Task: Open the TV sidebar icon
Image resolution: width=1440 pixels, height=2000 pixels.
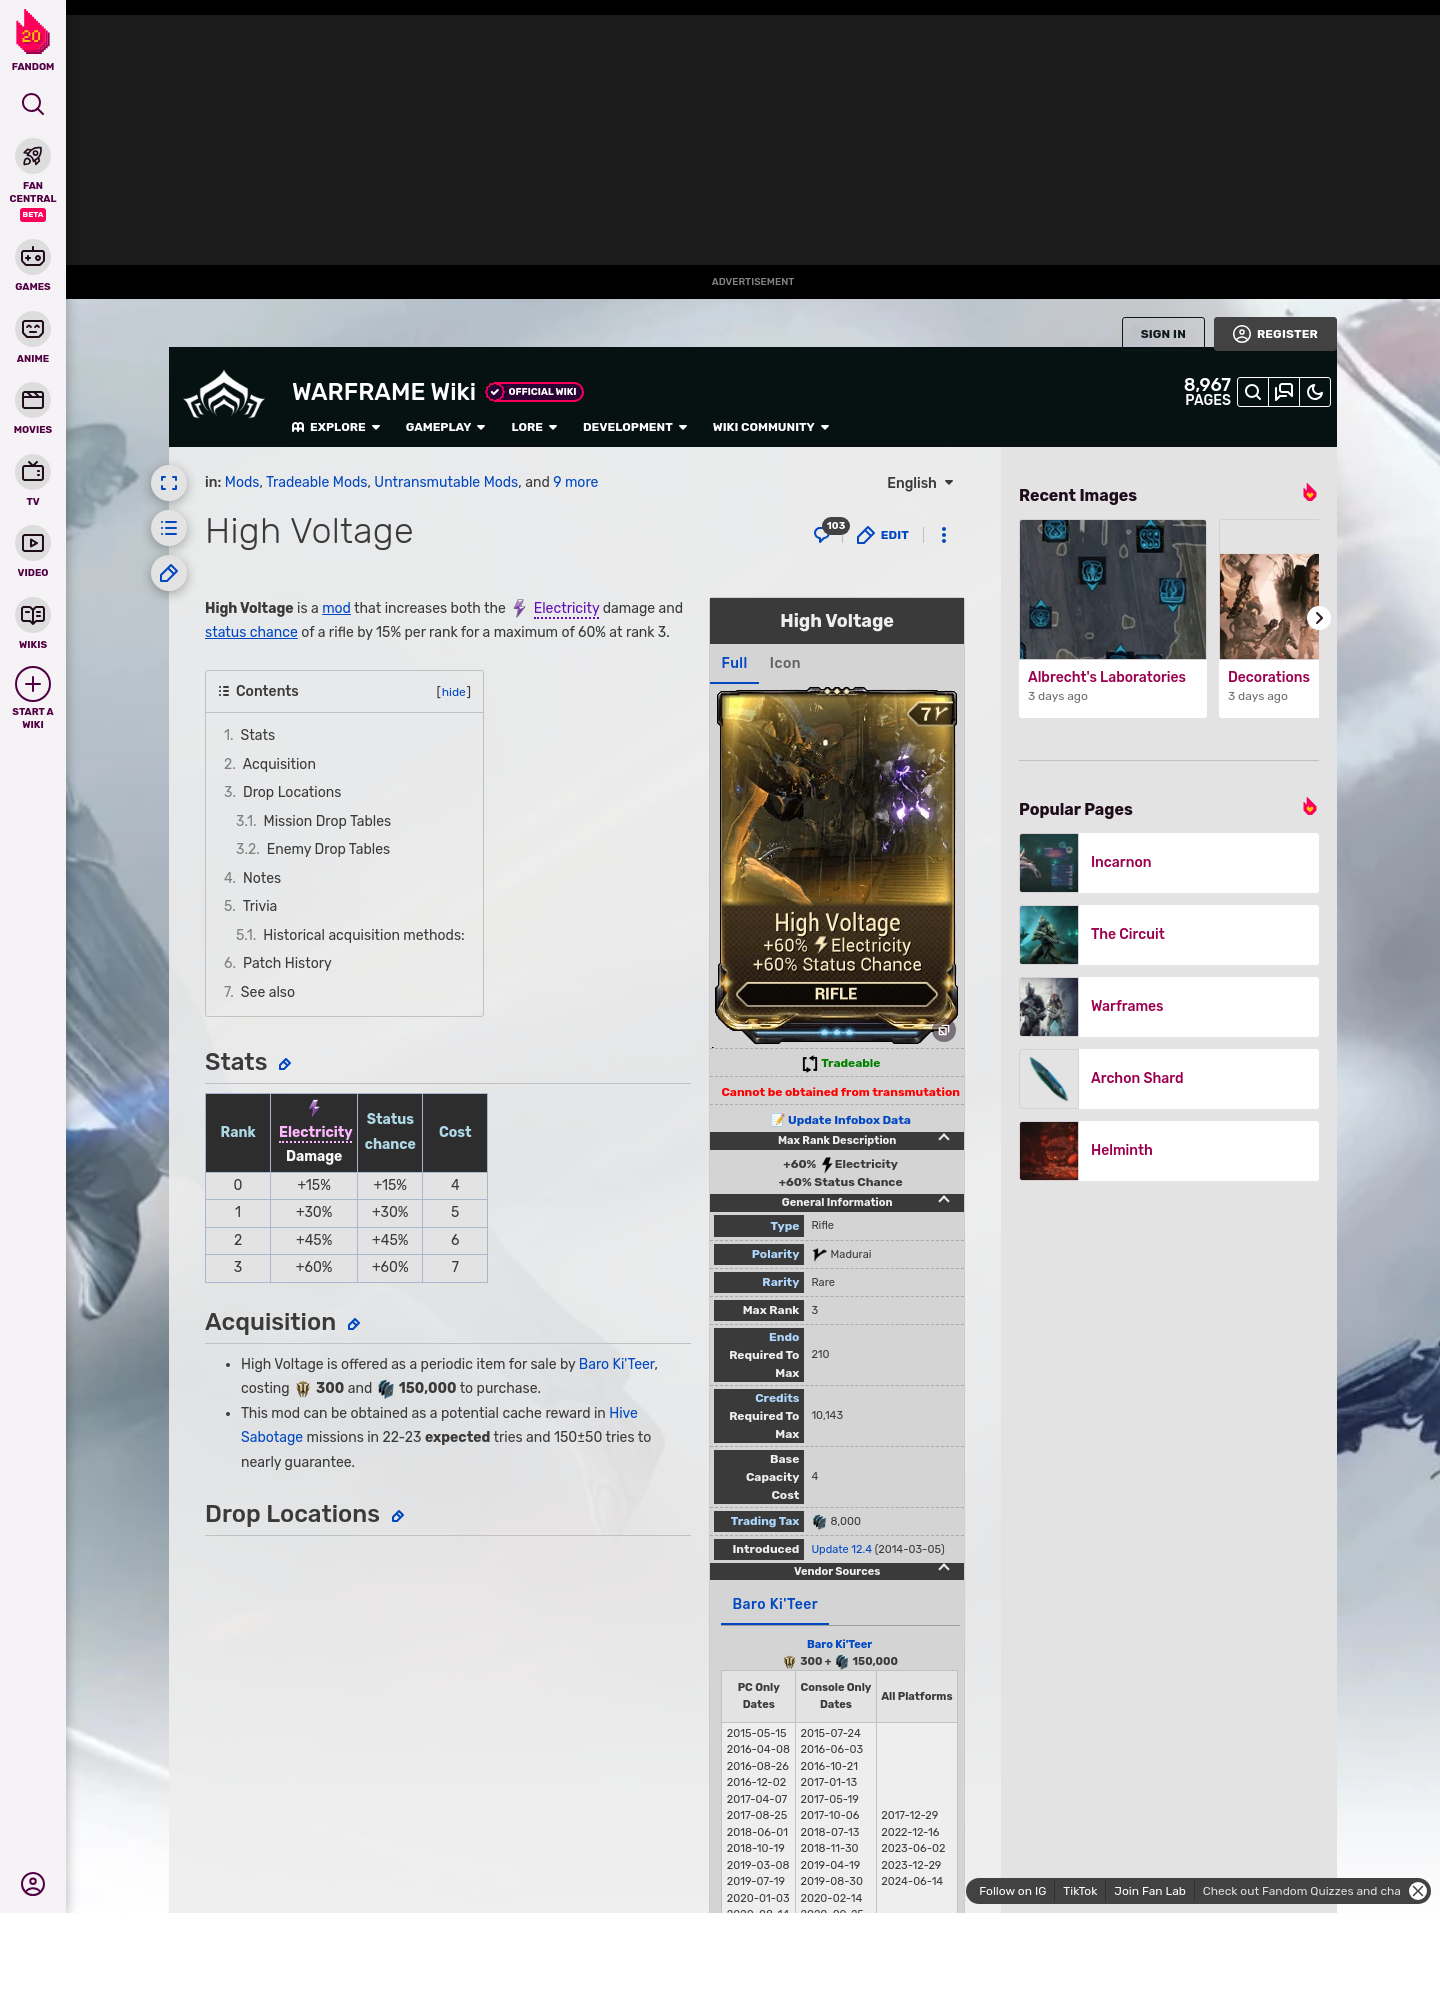Action: click(33, 471)
